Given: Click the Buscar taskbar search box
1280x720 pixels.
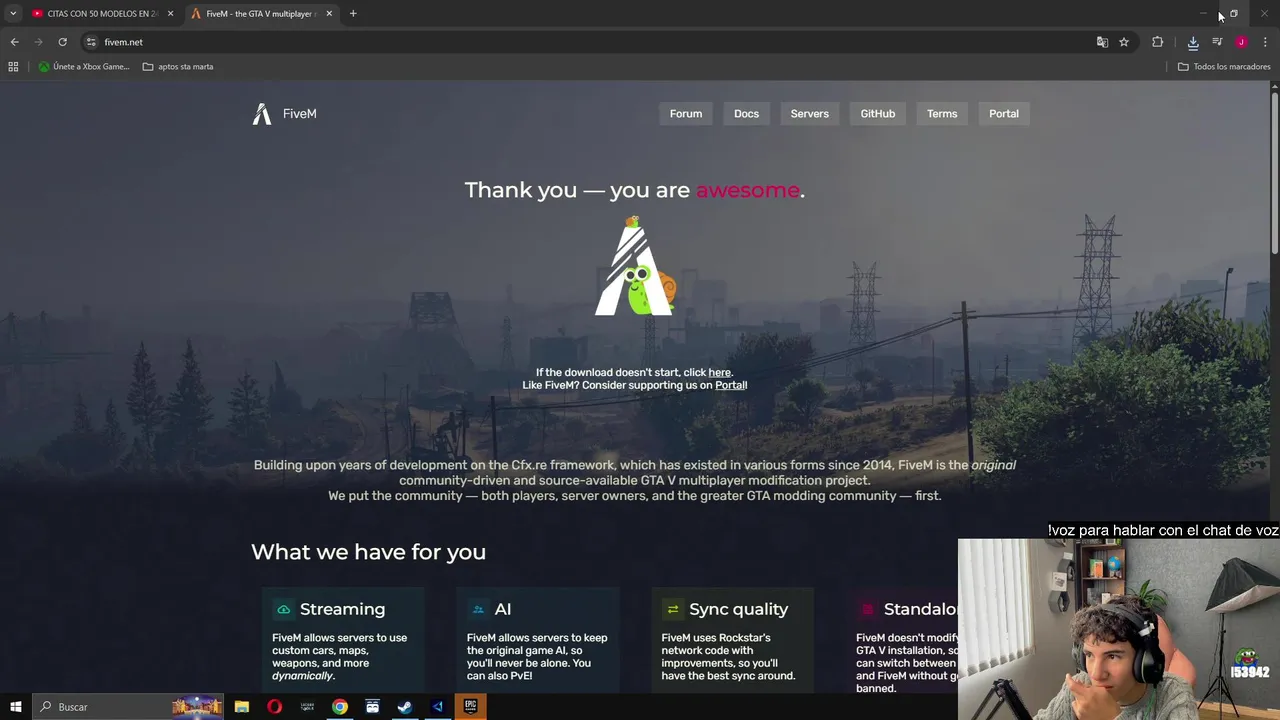Looking at the screenshot, I should click(128, 707).
